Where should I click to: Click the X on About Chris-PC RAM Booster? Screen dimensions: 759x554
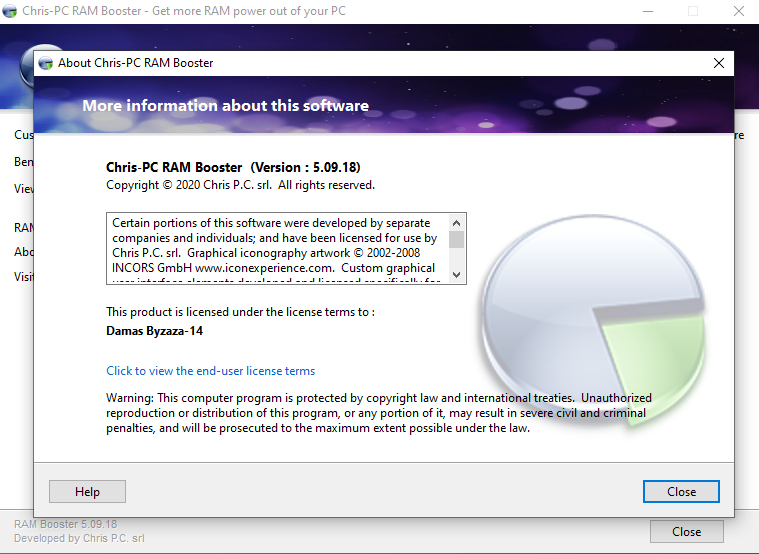pos(719,63)
